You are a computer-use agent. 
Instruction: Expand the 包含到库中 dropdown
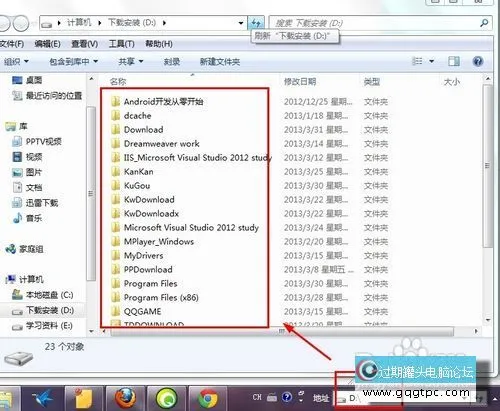73,61
